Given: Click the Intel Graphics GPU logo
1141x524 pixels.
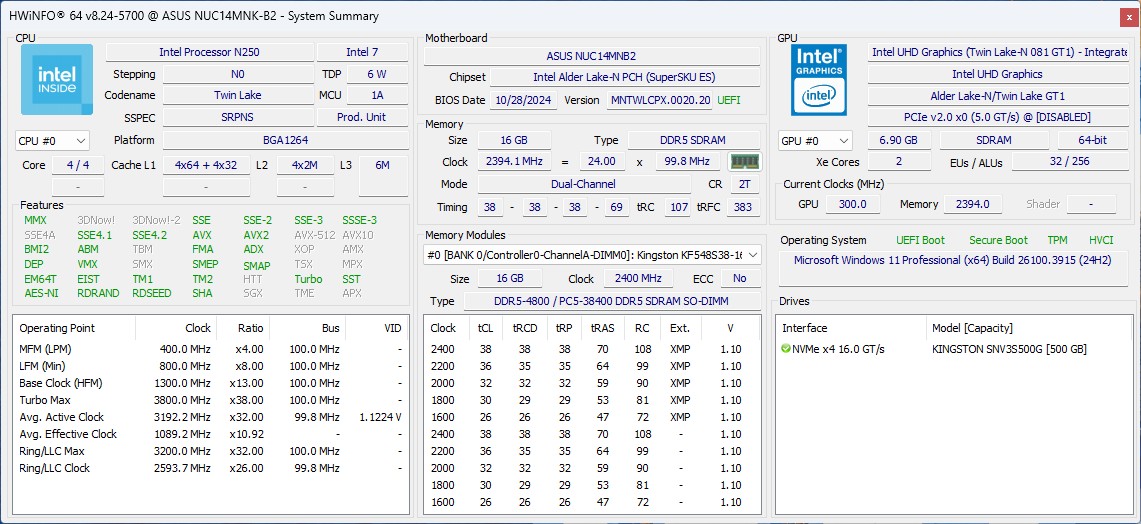Looking at the screenshot, I should [x=819, y=79].
